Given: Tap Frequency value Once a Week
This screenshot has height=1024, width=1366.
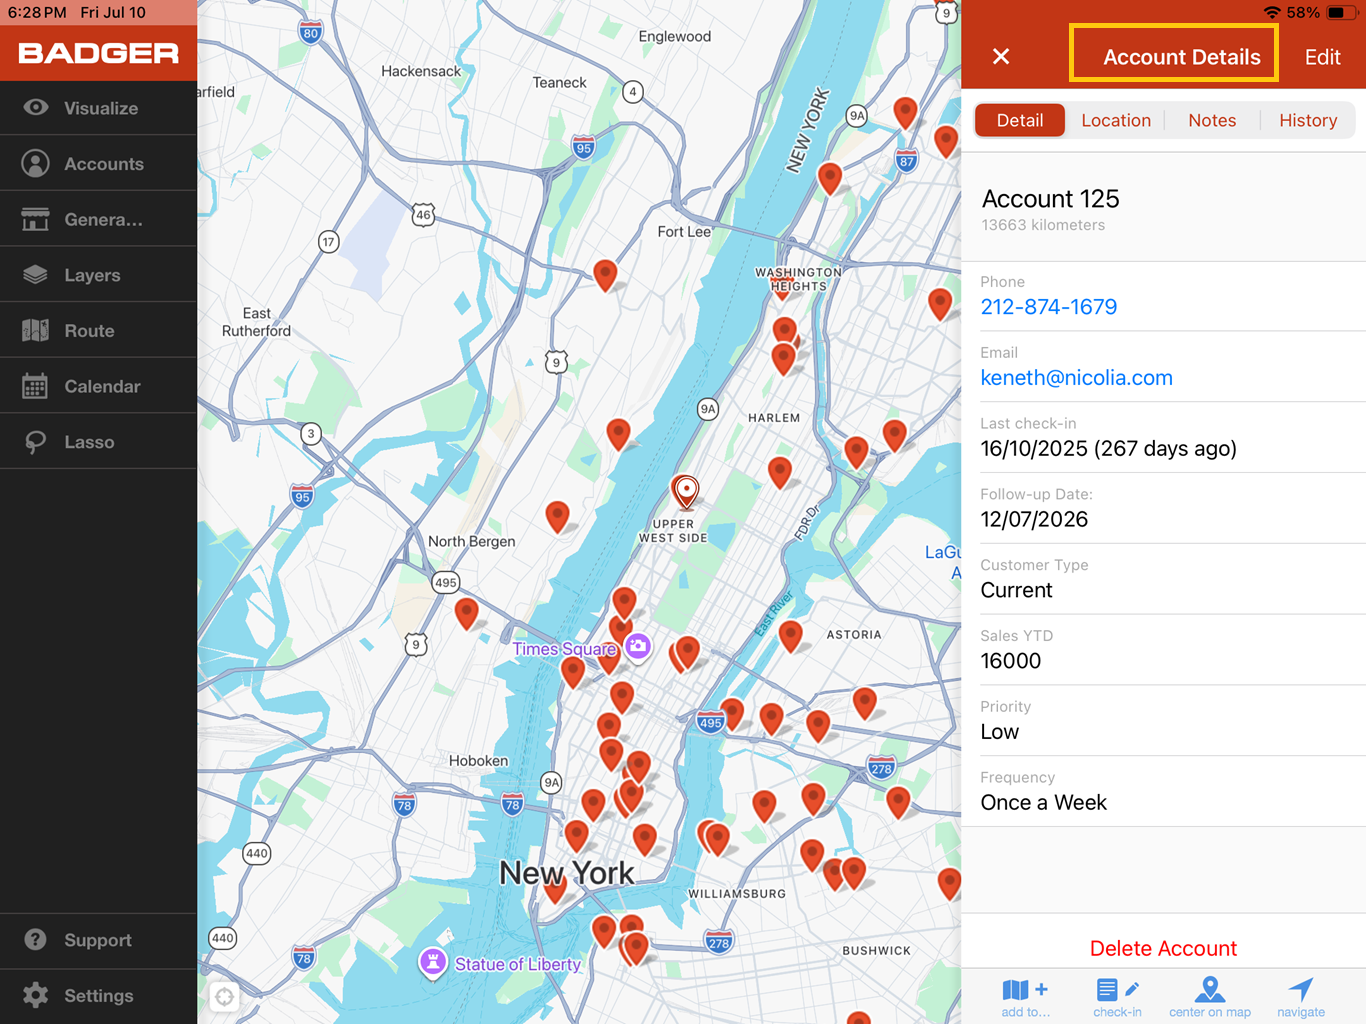Looking at the screenshot, I should pyautogui.click(x=1043, y=803).
